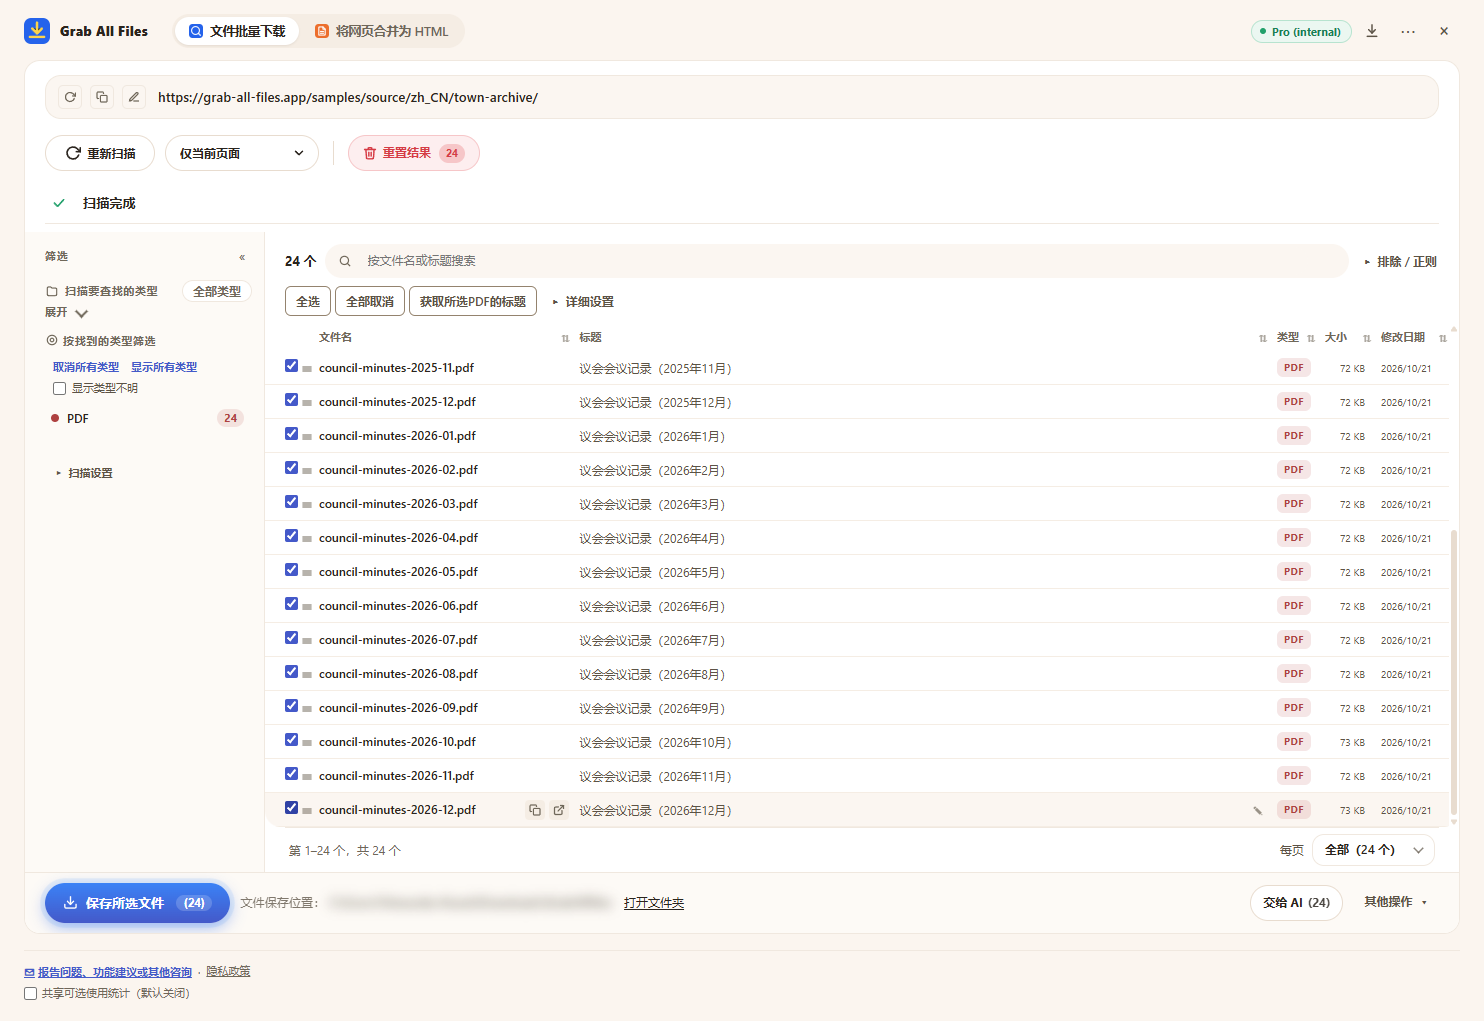Viewport: 1484px width, 1021px height.
Task: Open council-minutes-2026-12.pdf in a new tab icon
Action: pyautogui.click(x=559, y=810)
